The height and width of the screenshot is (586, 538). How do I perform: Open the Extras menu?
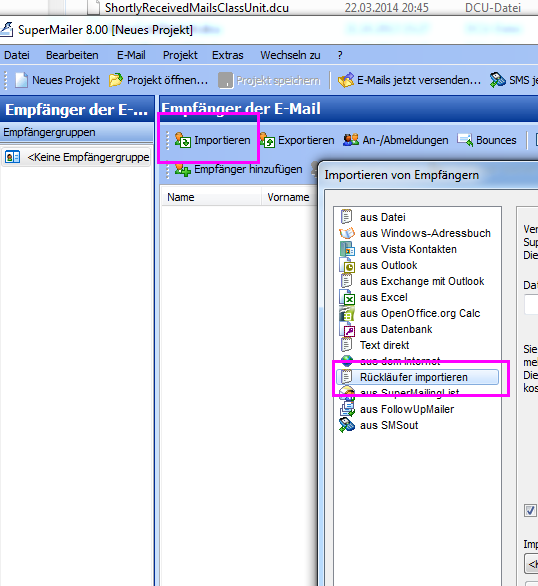(x=228, y=55)
